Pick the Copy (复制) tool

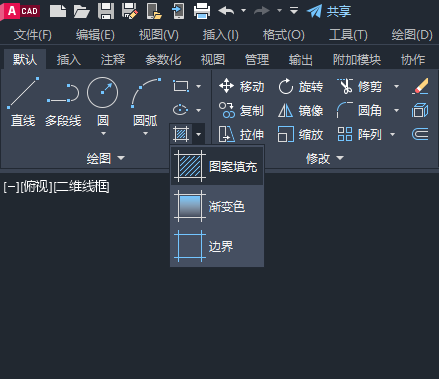click(242, 110)
